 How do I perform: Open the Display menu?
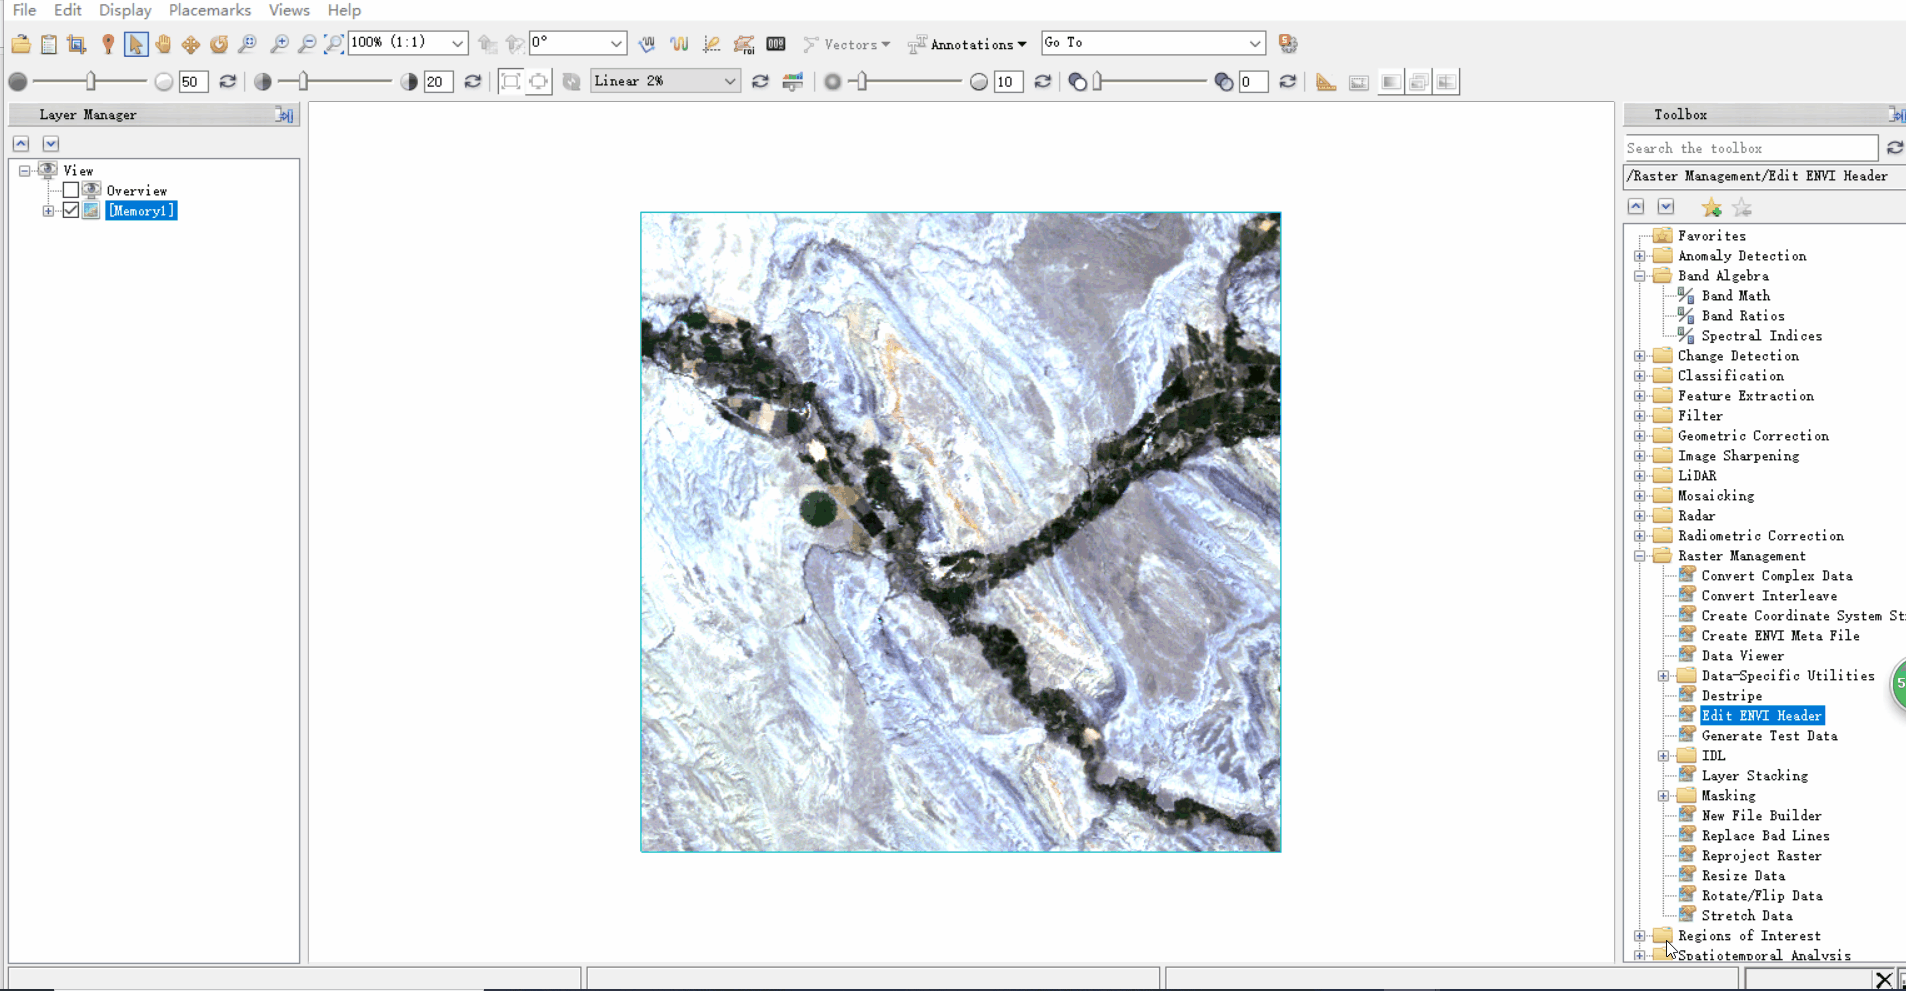pos(125,10)
